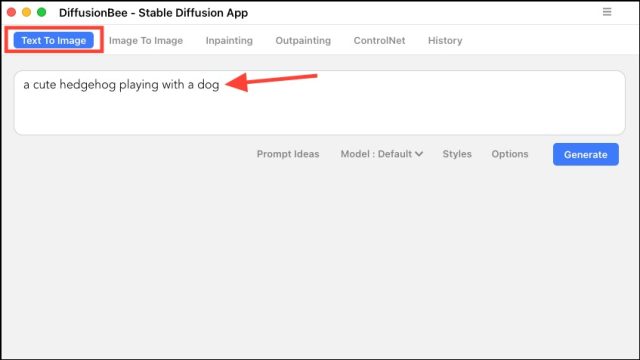Click the DiffusionBee window title text
640x360 pixels.
coord(153,13)
